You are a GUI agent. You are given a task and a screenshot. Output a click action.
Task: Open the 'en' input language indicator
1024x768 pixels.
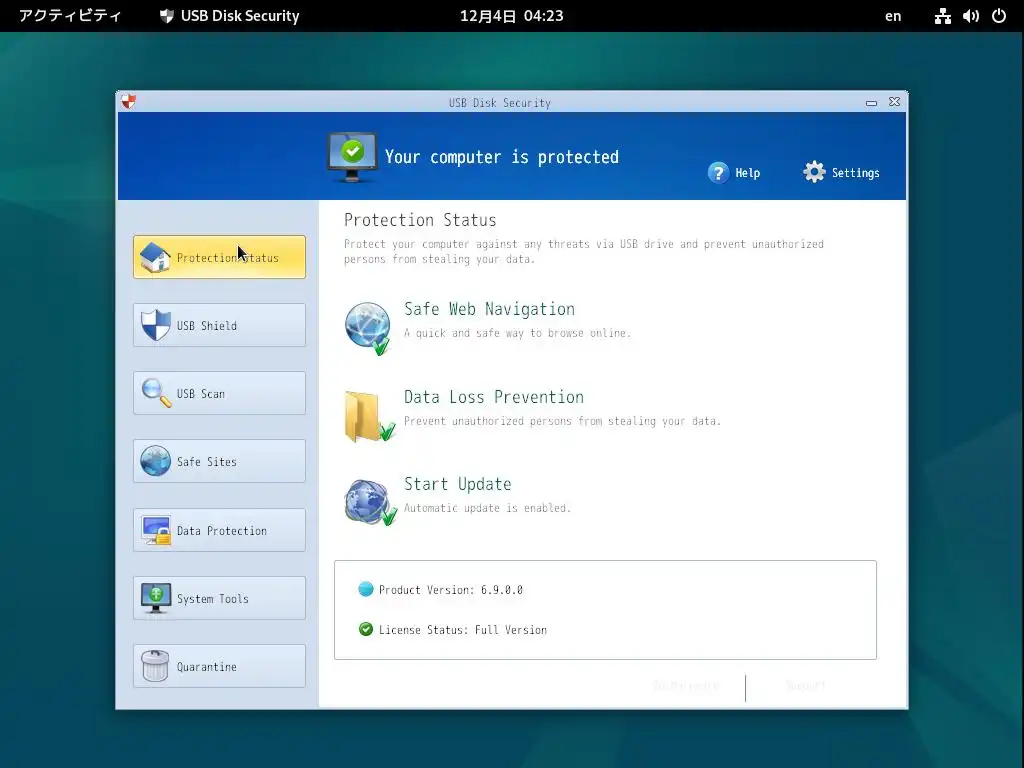pos(893,16)
